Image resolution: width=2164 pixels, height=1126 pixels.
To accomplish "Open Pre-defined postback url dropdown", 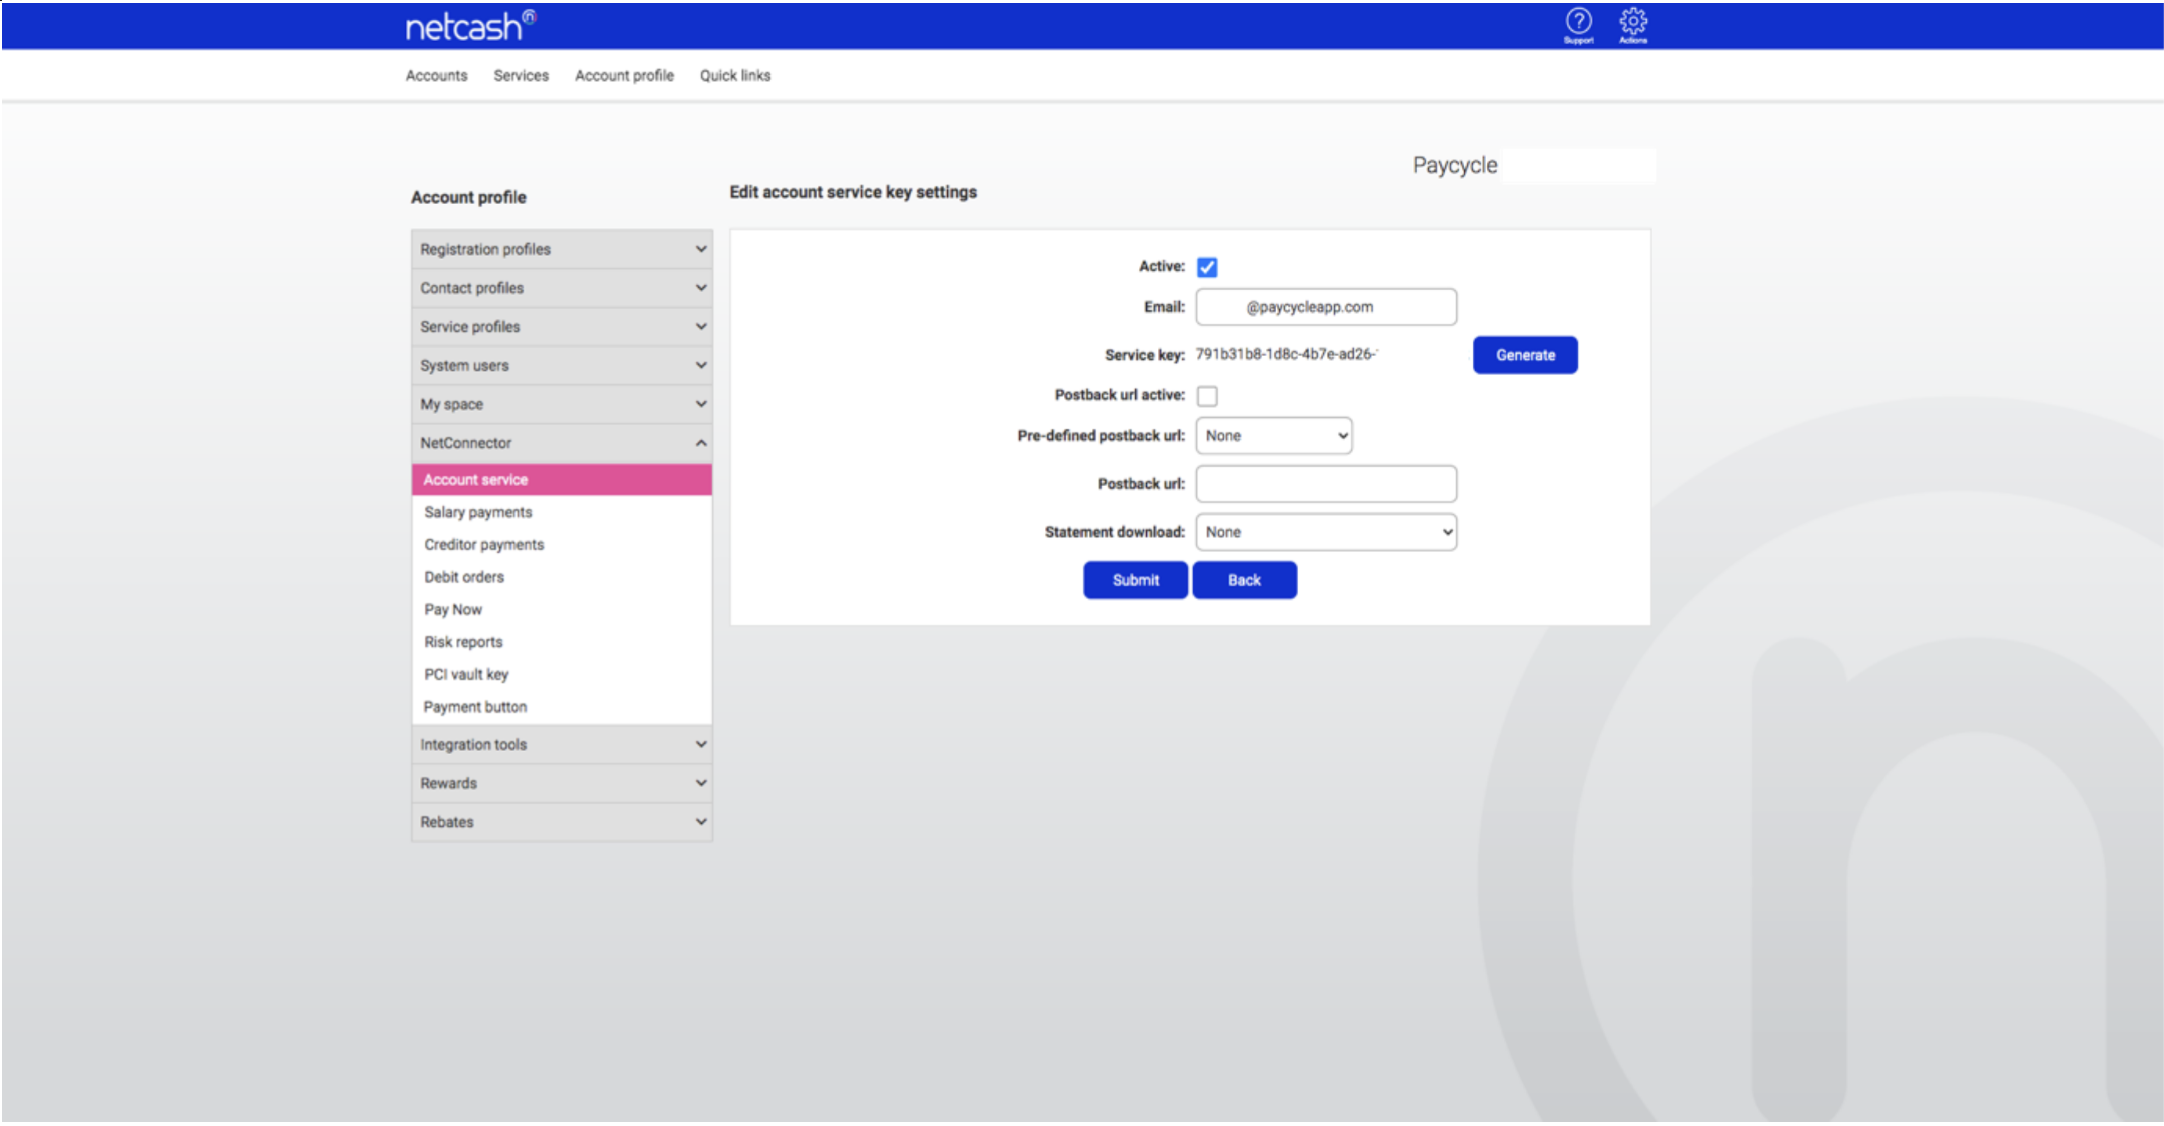I will coord(1274,436).
